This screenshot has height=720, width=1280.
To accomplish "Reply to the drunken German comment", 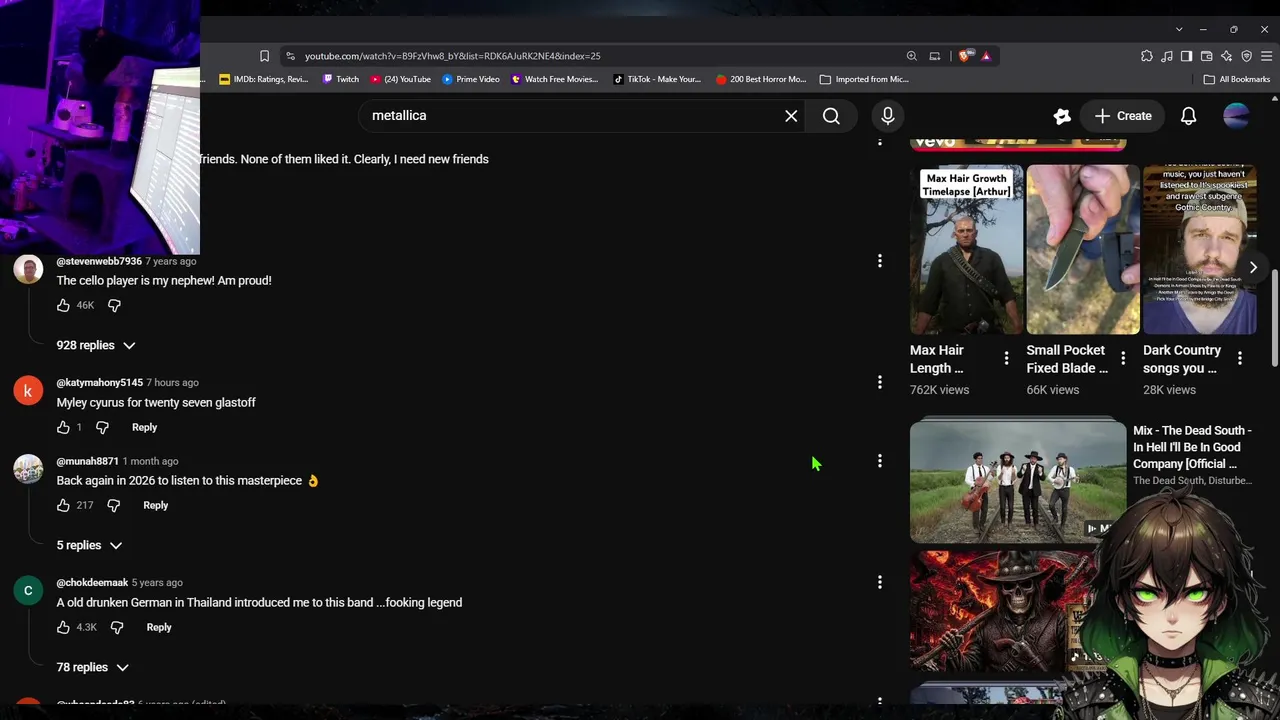I will click(x=159, y=627).
